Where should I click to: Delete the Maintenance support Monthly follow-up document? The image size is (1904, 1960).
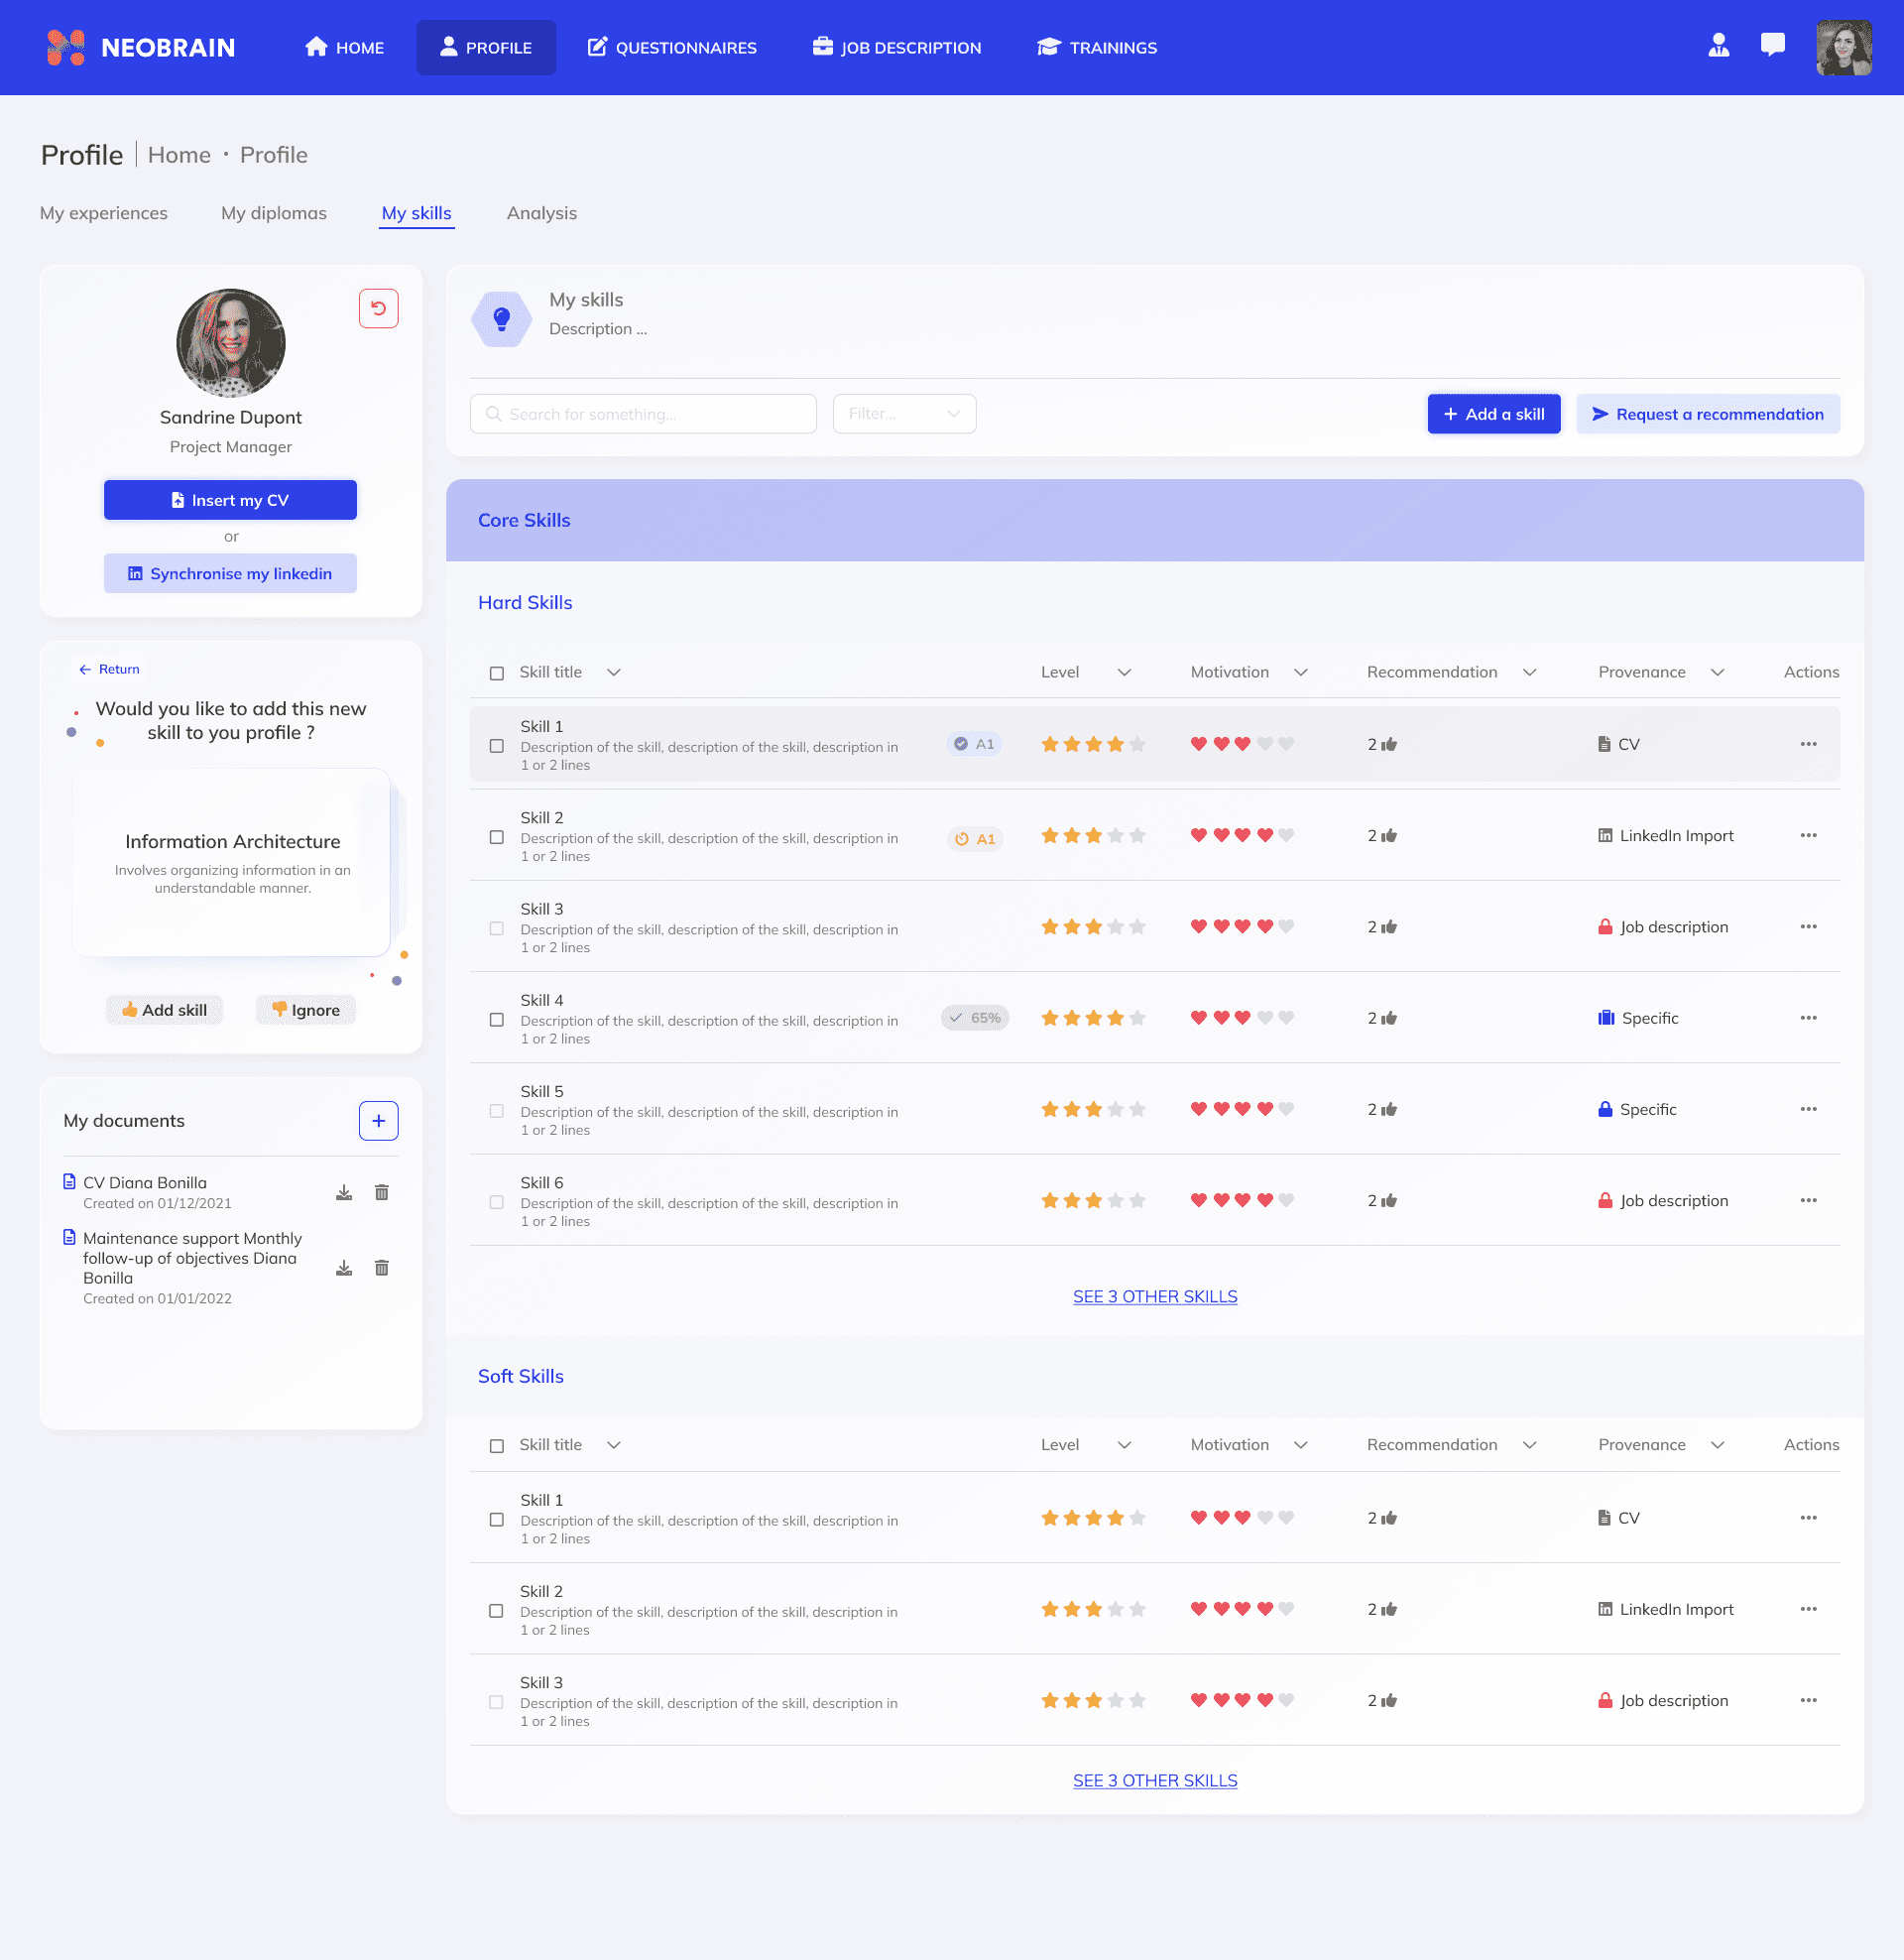point(381,1267)
